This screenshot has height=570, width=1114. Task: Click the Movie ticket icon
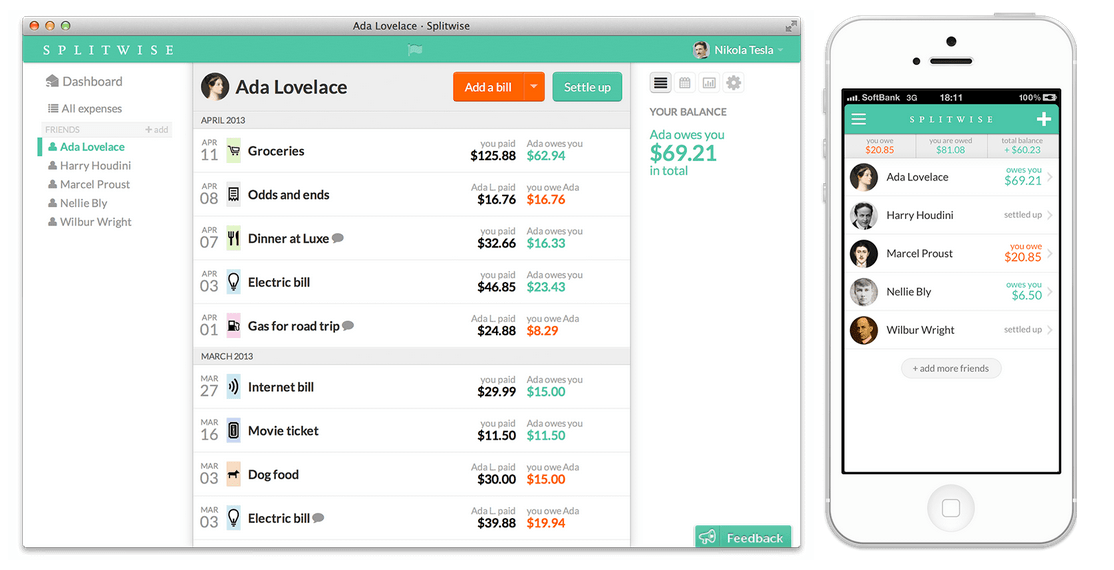click(x=233, y=431)
